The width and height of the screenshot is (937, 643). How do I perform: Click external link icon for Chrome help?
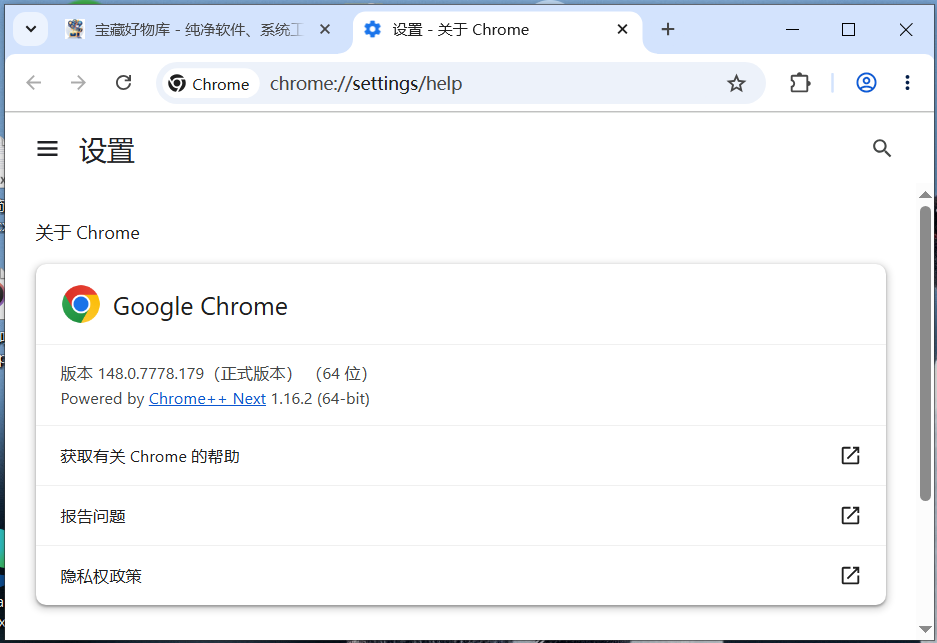click(850, 455)
